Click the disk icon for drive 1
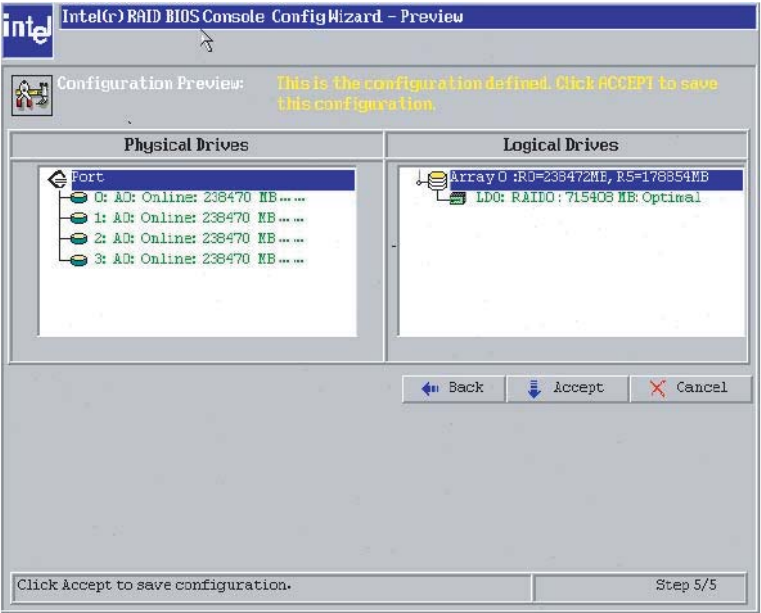761x613 pixels. coord(78,218)
